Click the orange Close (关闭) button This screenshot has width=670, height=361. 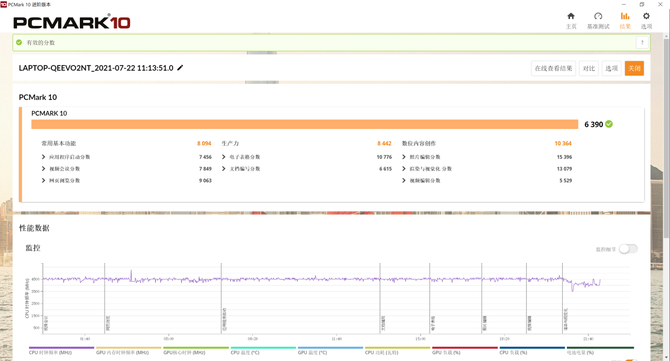(x=634, y=68)
